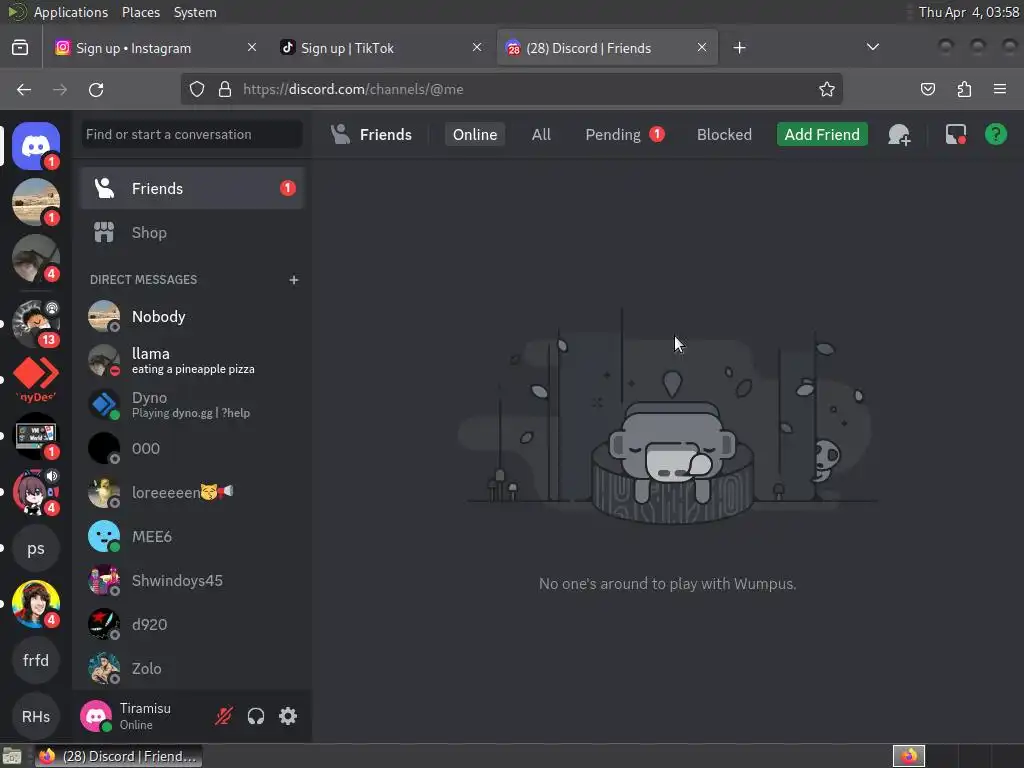1024x768 pixels.
Task: Click the Firefox bookmark star icon
Action: pos(827,89)
